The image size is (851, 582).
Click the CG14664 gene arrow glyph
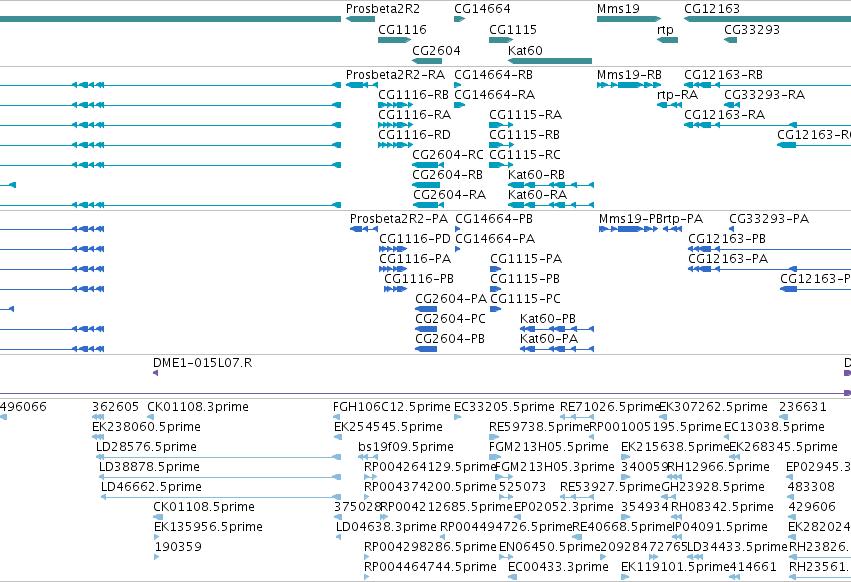460,19
